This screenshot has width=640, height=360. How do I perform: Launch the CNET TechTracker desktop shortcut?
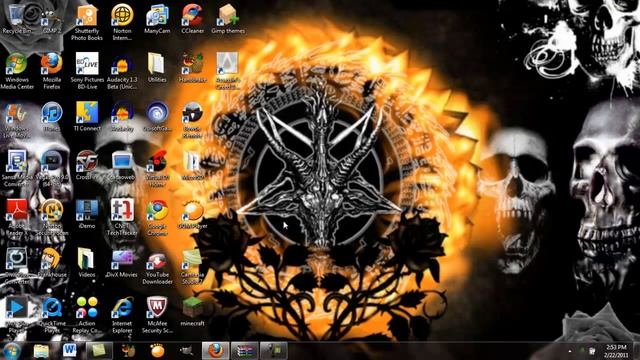pos(122,217)
